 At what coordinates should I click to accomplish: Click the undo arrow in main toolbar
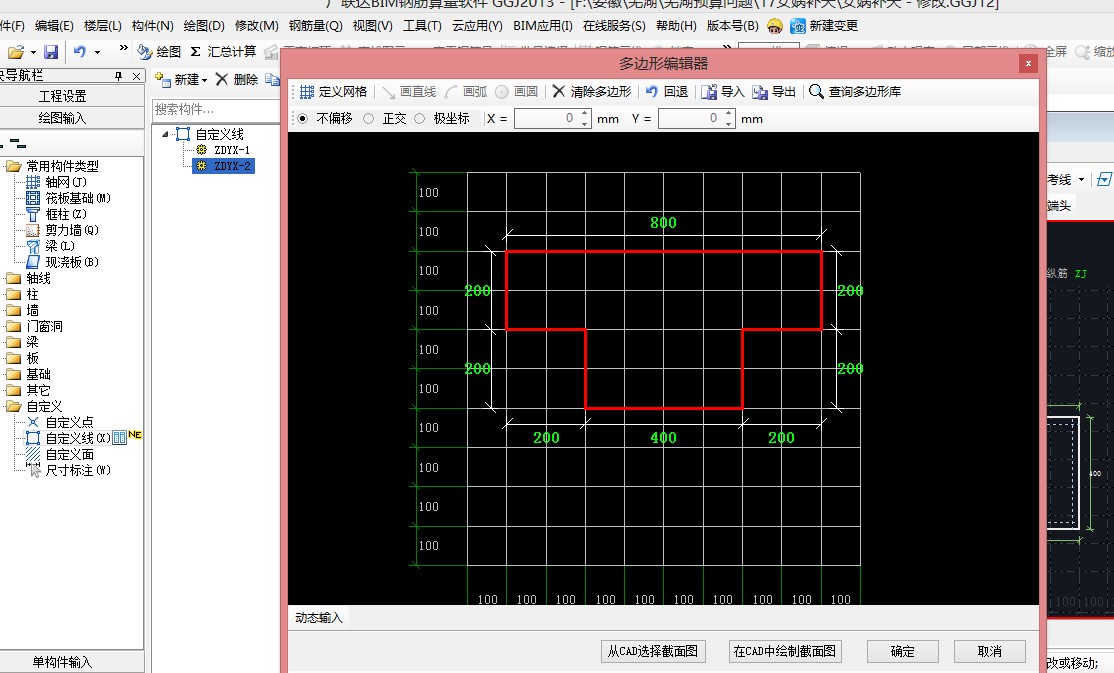pyautogui.click(x=80, y=52)
